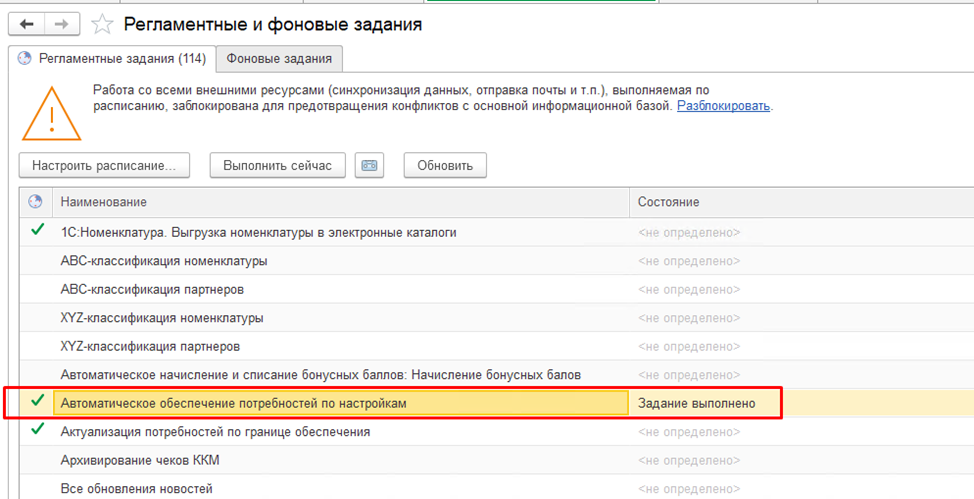
Task: Click green checkmark of 1С:Номенклатура row
Action: coord(37,230)
